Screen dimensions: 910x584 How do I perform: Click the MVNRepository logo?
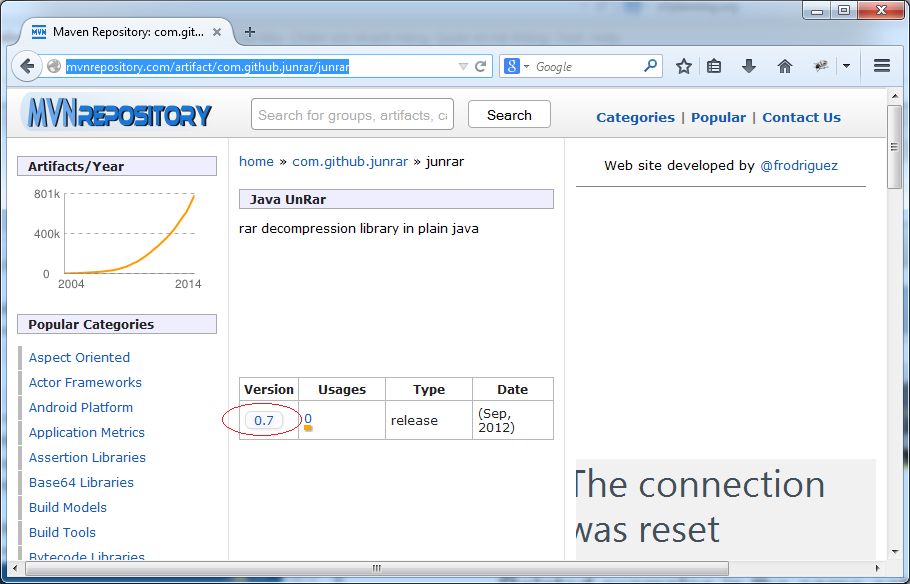pos(117,113)
